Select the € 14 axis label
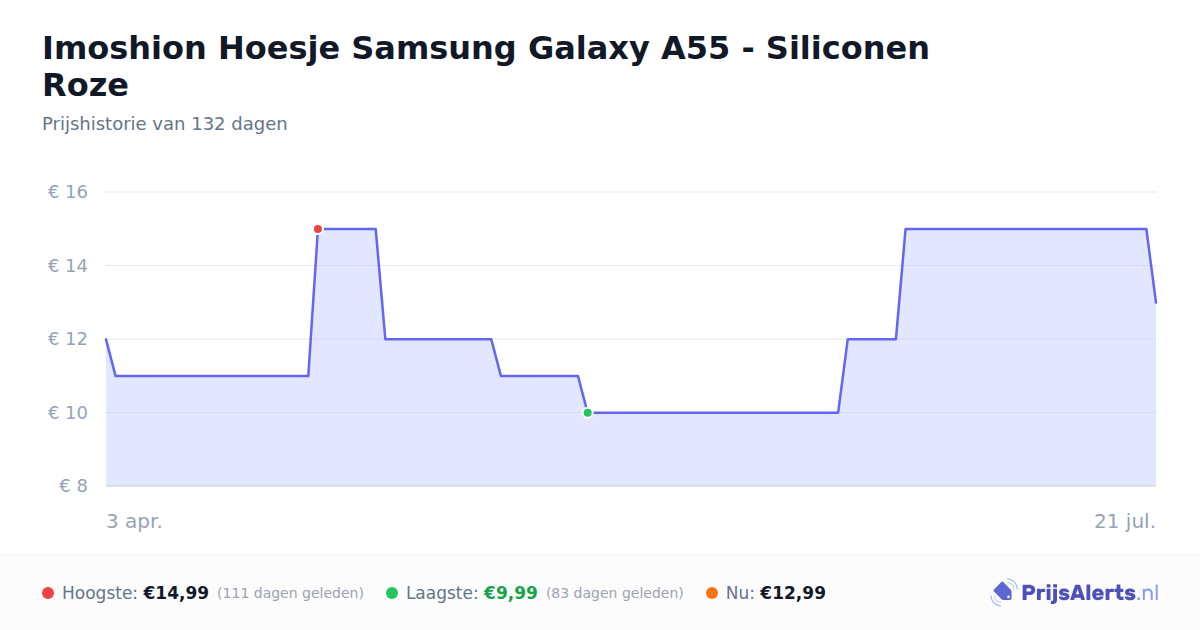The image size is (1200, 630). pos(68,266)
